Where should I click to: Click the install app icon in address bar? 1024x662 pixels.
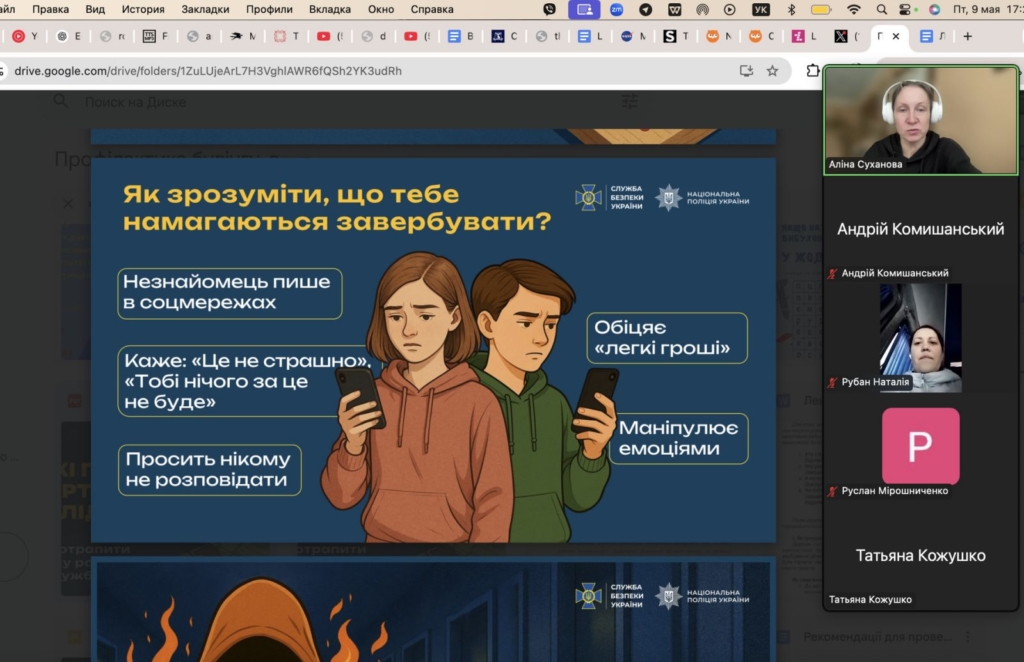[746, 71]
